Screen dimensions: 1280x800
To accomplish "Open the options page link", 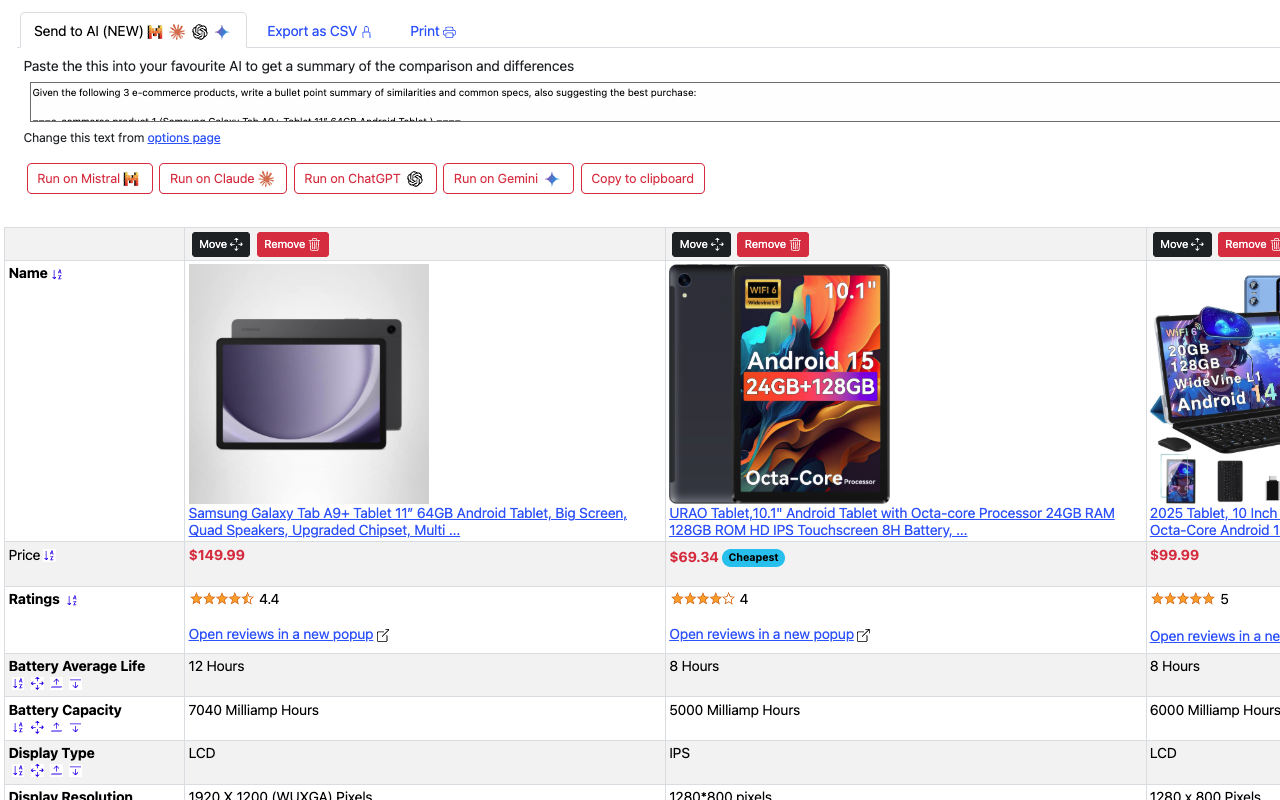I will [184, 138].
